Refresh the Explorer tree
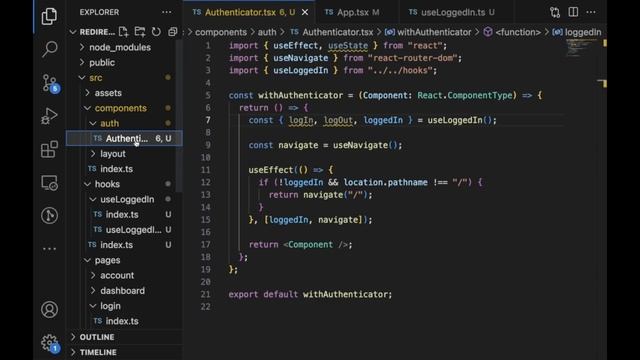The width and height of the screenshot is (640, 360). pos(156,32)
